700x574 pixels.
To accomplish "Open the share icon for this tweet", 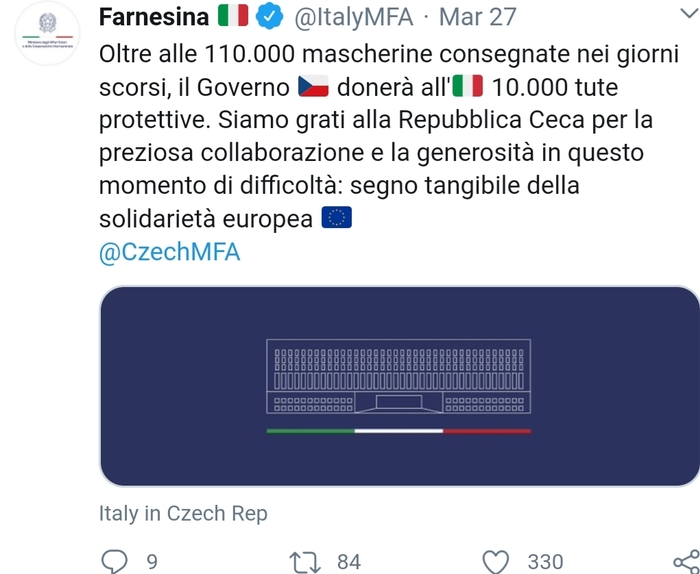I will (x=686, y=560).
